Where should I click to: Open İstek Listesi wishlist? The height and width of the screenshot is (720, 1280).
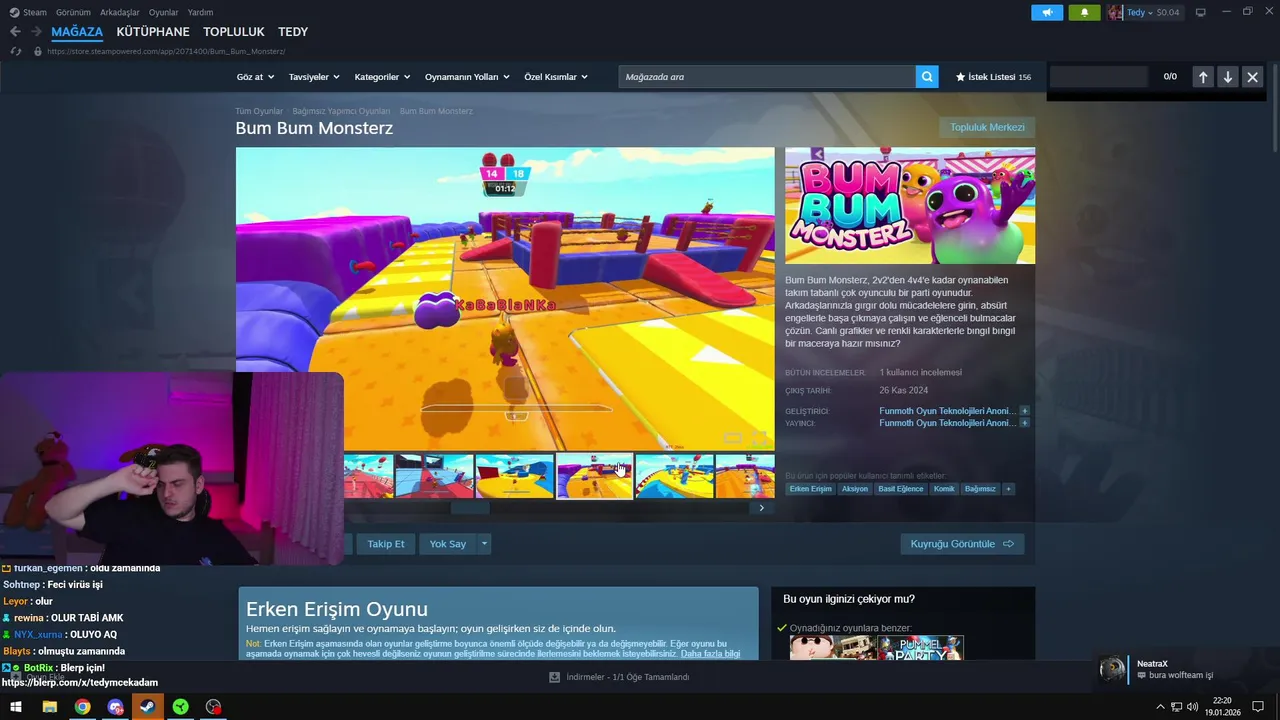pos(993,77)
